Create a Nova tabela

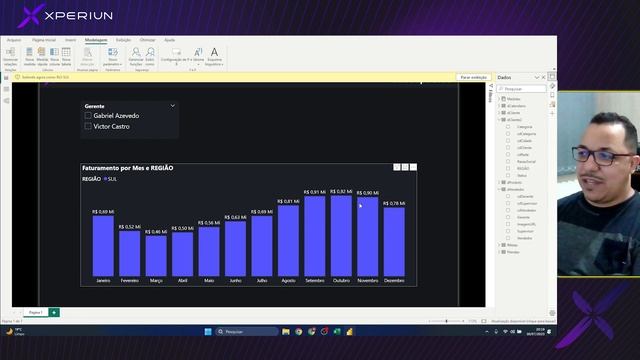click(x=66, y=56)
